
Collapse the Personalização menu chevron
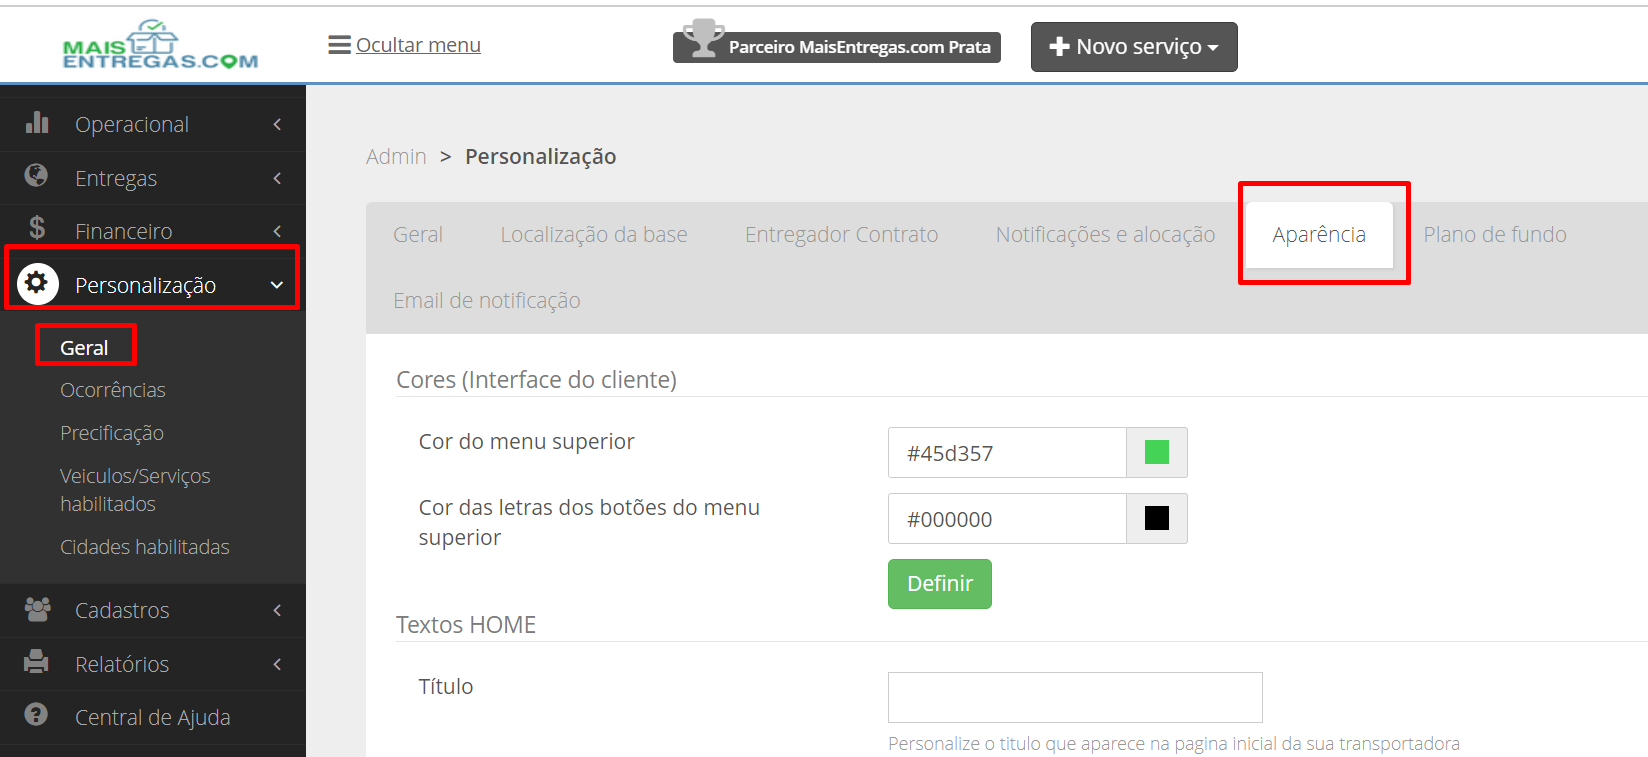[x=277, y=285]
